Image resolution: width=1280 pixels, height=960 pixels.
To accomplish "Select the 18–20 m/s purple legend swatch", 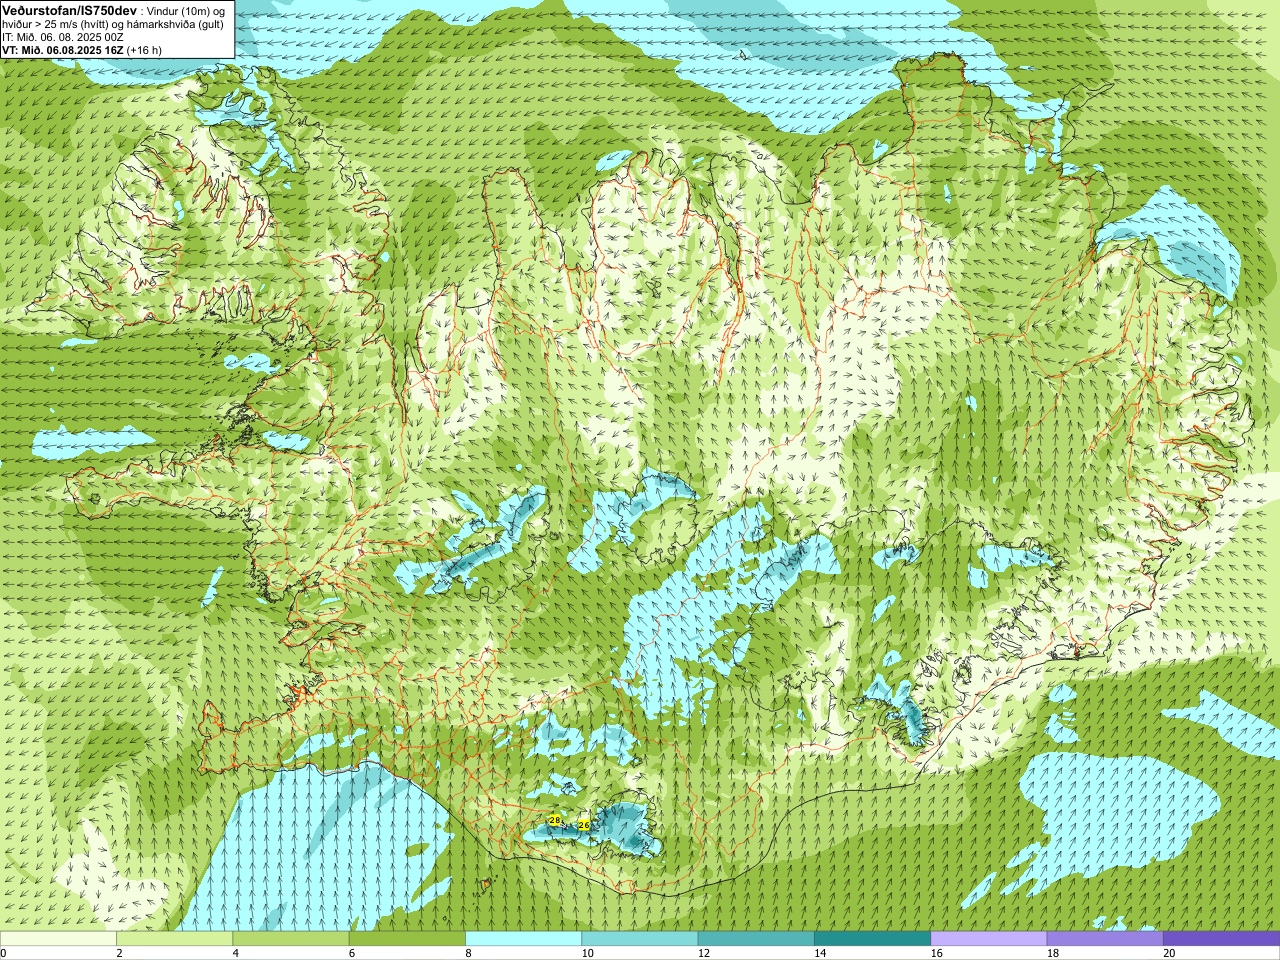I will (1105, 939).
